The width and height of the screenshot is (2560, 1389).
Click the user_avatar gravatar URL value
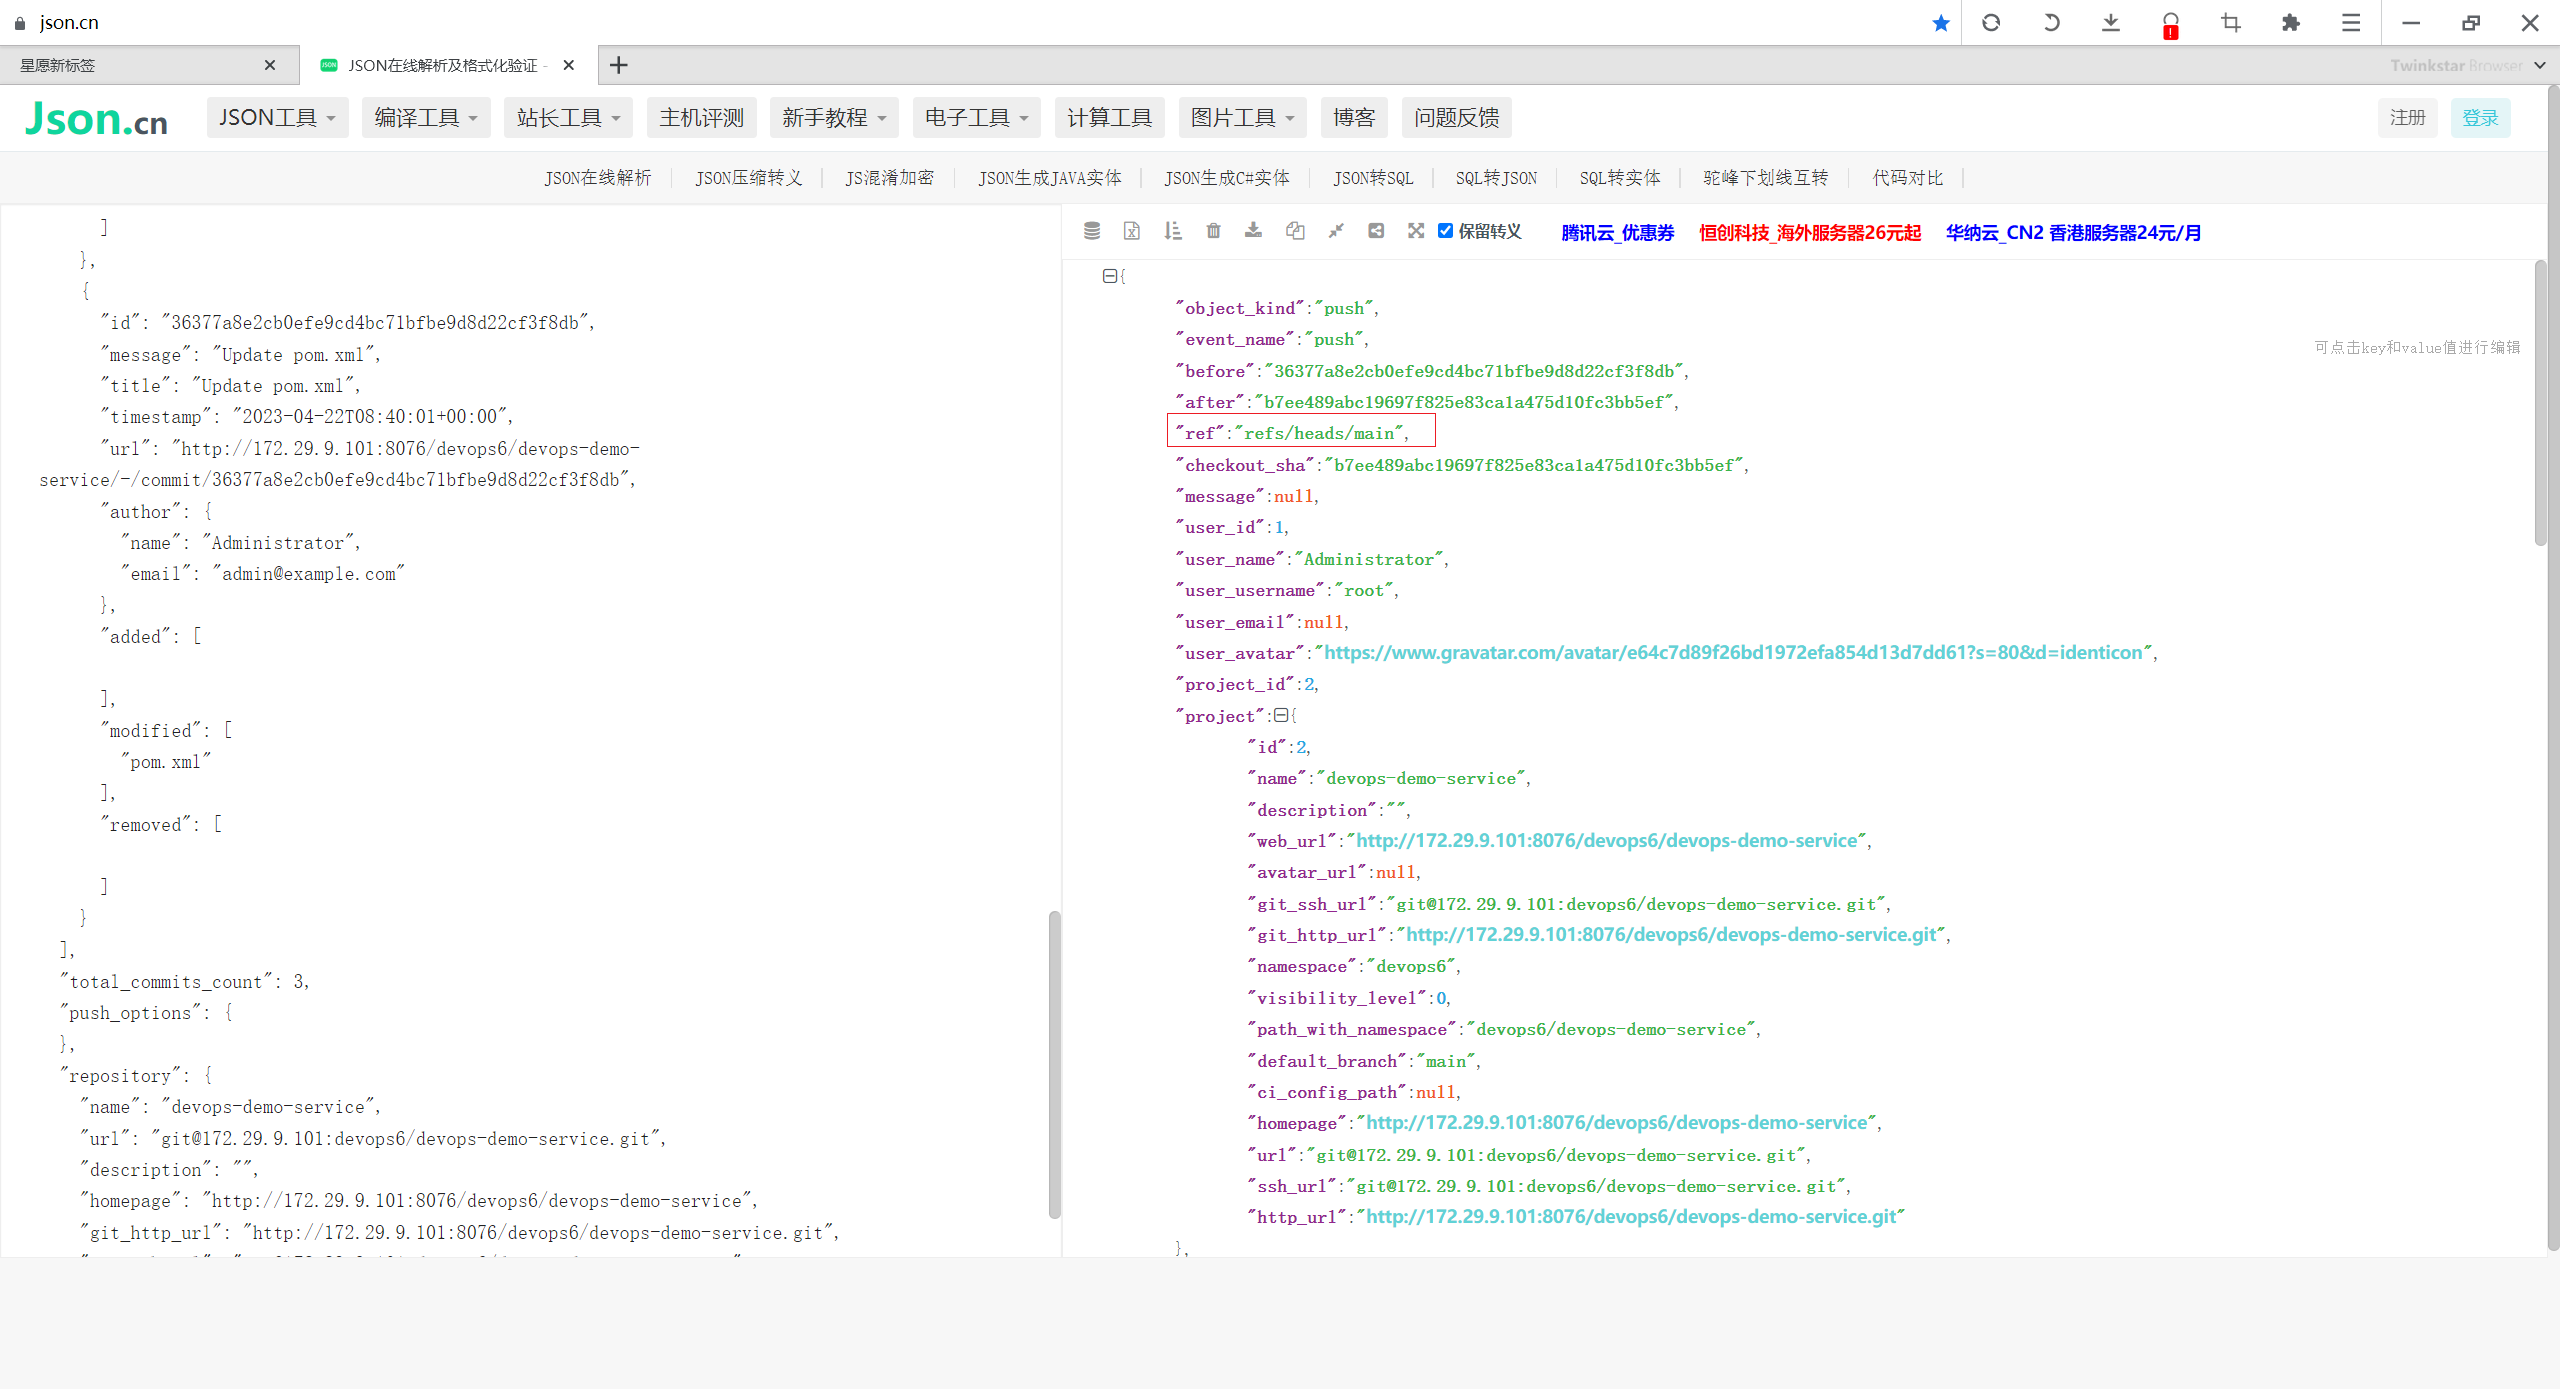click(1735, 652)
